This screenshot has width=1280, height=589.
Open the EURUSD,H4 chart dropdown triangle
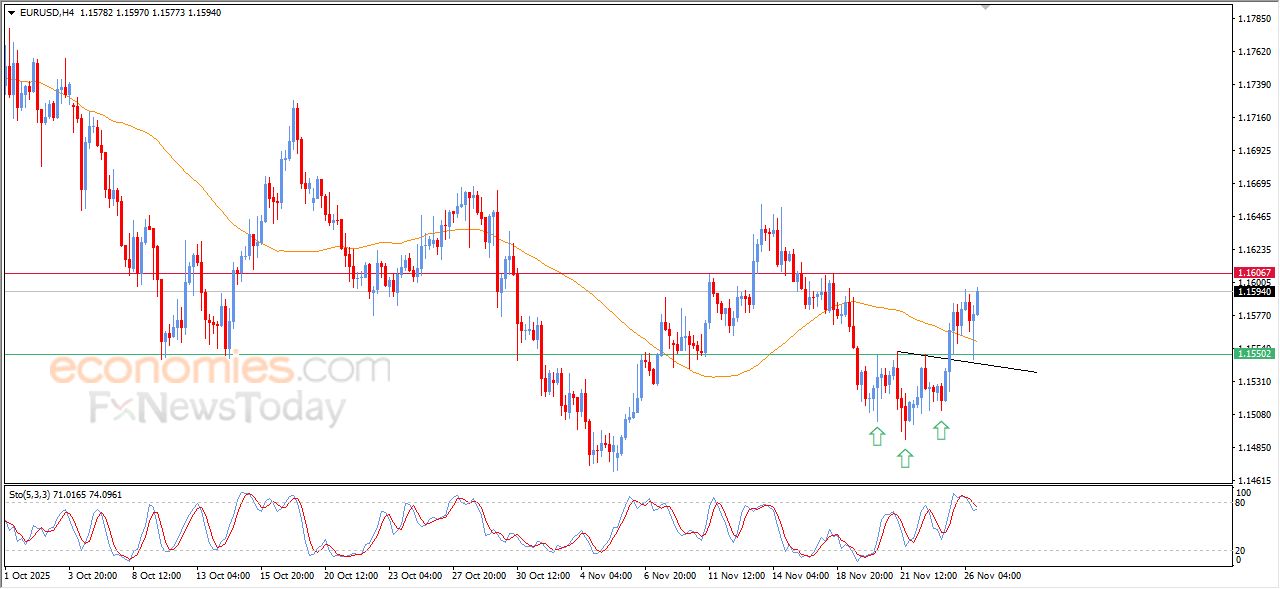coord(11,13)
